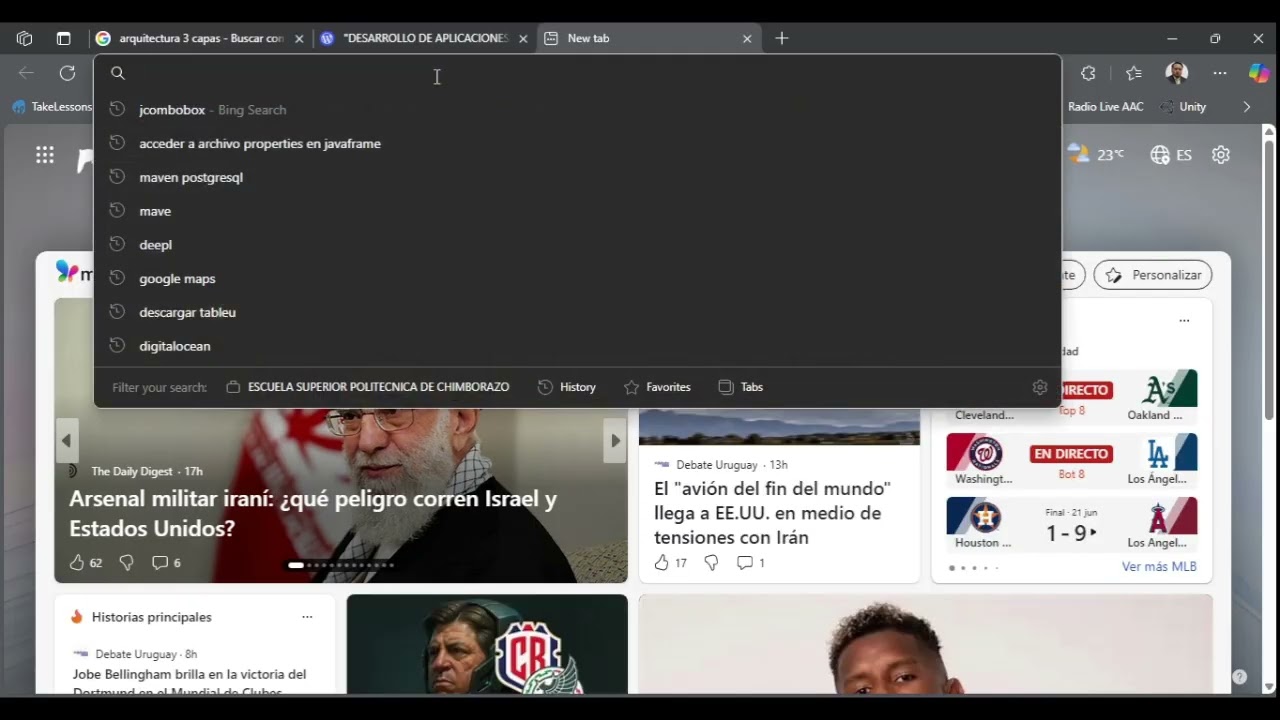Filter search by History

point(567,387)
